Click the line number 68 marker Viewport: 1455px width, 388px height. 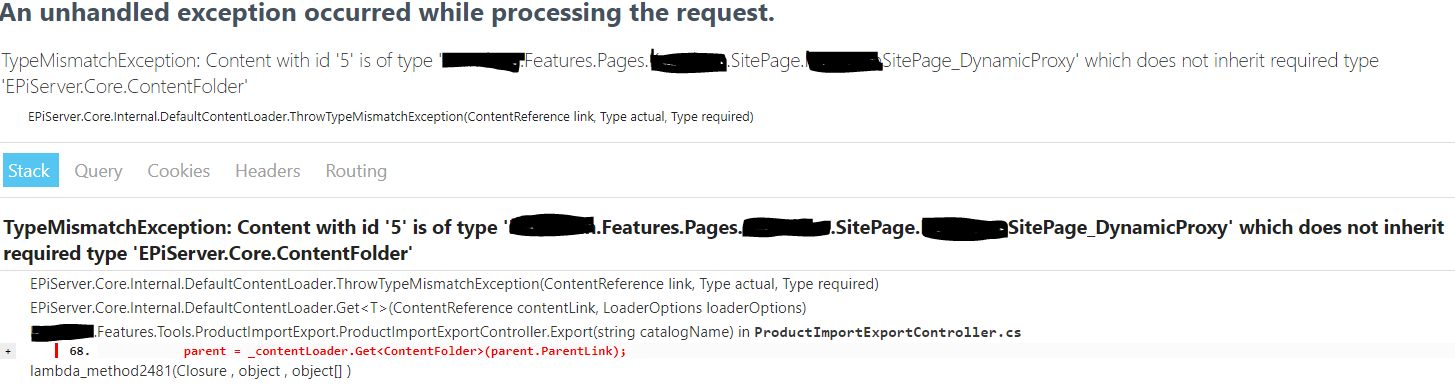(80, 352)
